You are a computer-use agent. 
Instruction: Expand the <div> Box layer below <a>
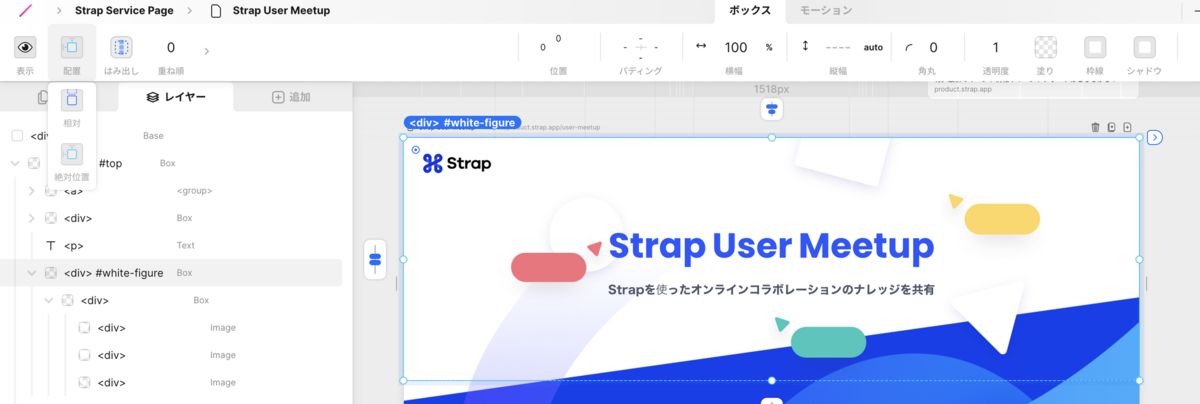pos(32,218)
